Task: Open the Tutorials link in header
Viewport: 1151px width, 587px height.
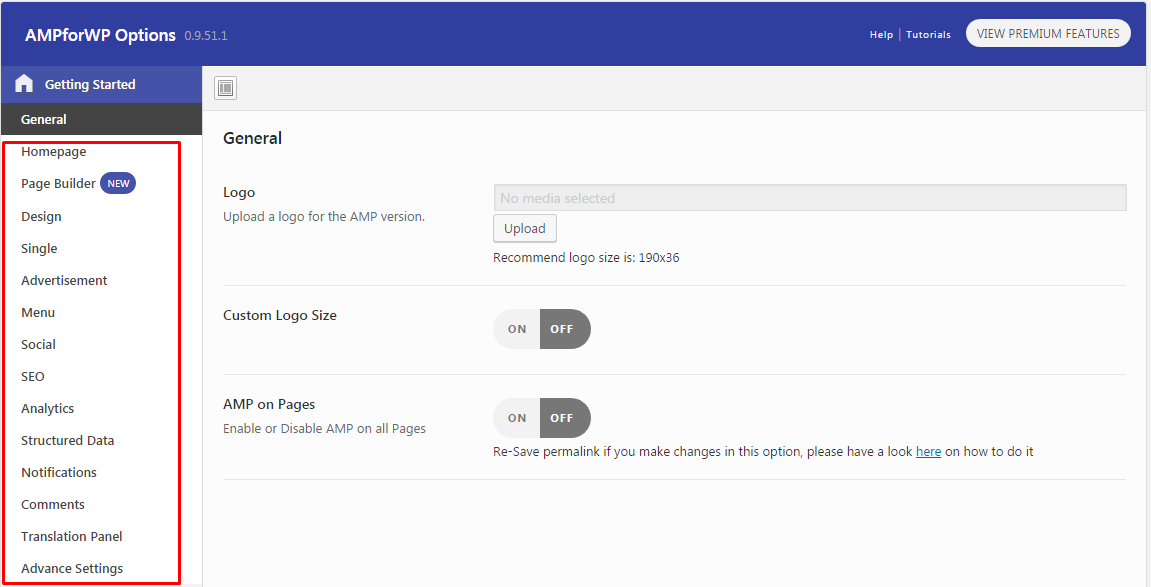Action: 929,35
